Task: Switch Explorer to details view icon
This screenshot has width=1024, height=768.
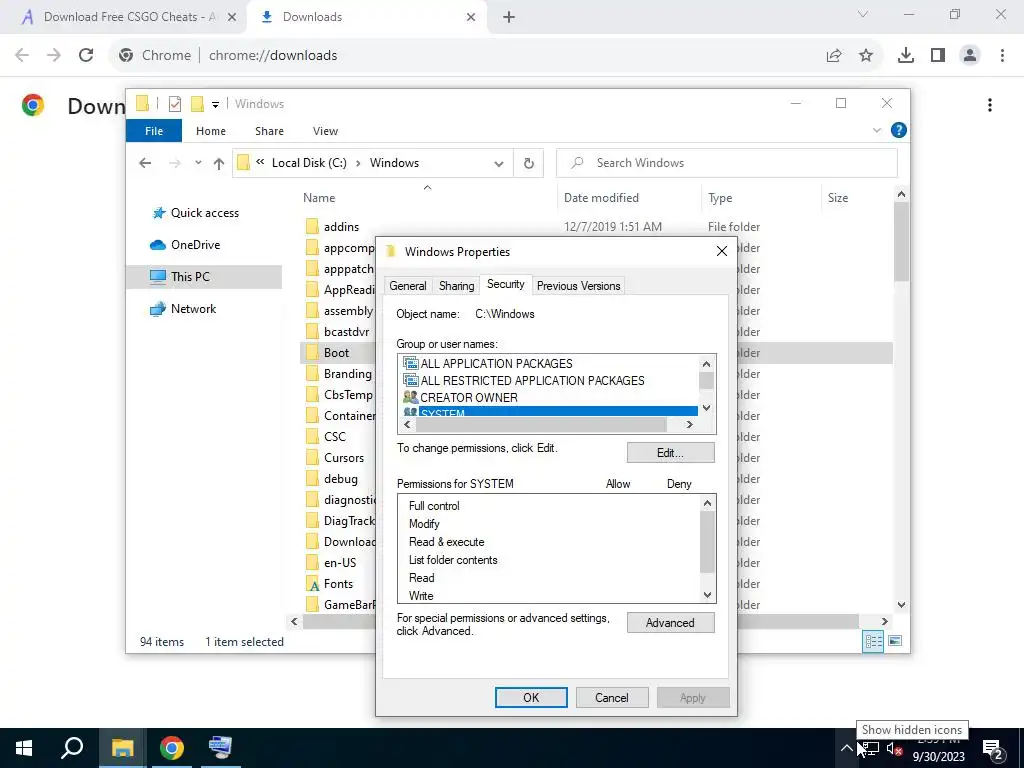Action: pos(873,641)
